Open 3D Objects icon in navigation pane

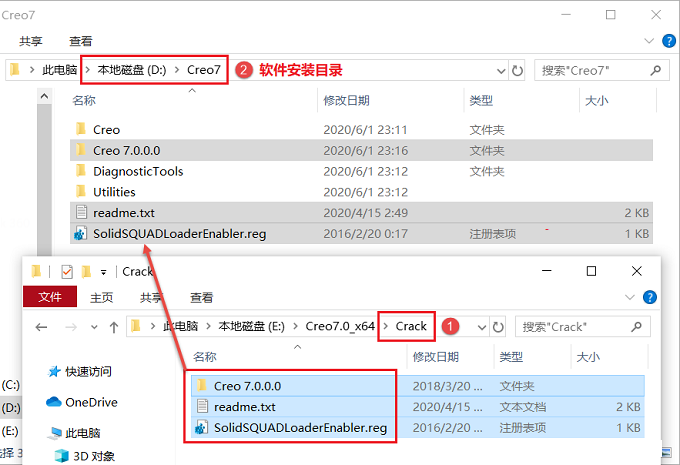[62, 456]
